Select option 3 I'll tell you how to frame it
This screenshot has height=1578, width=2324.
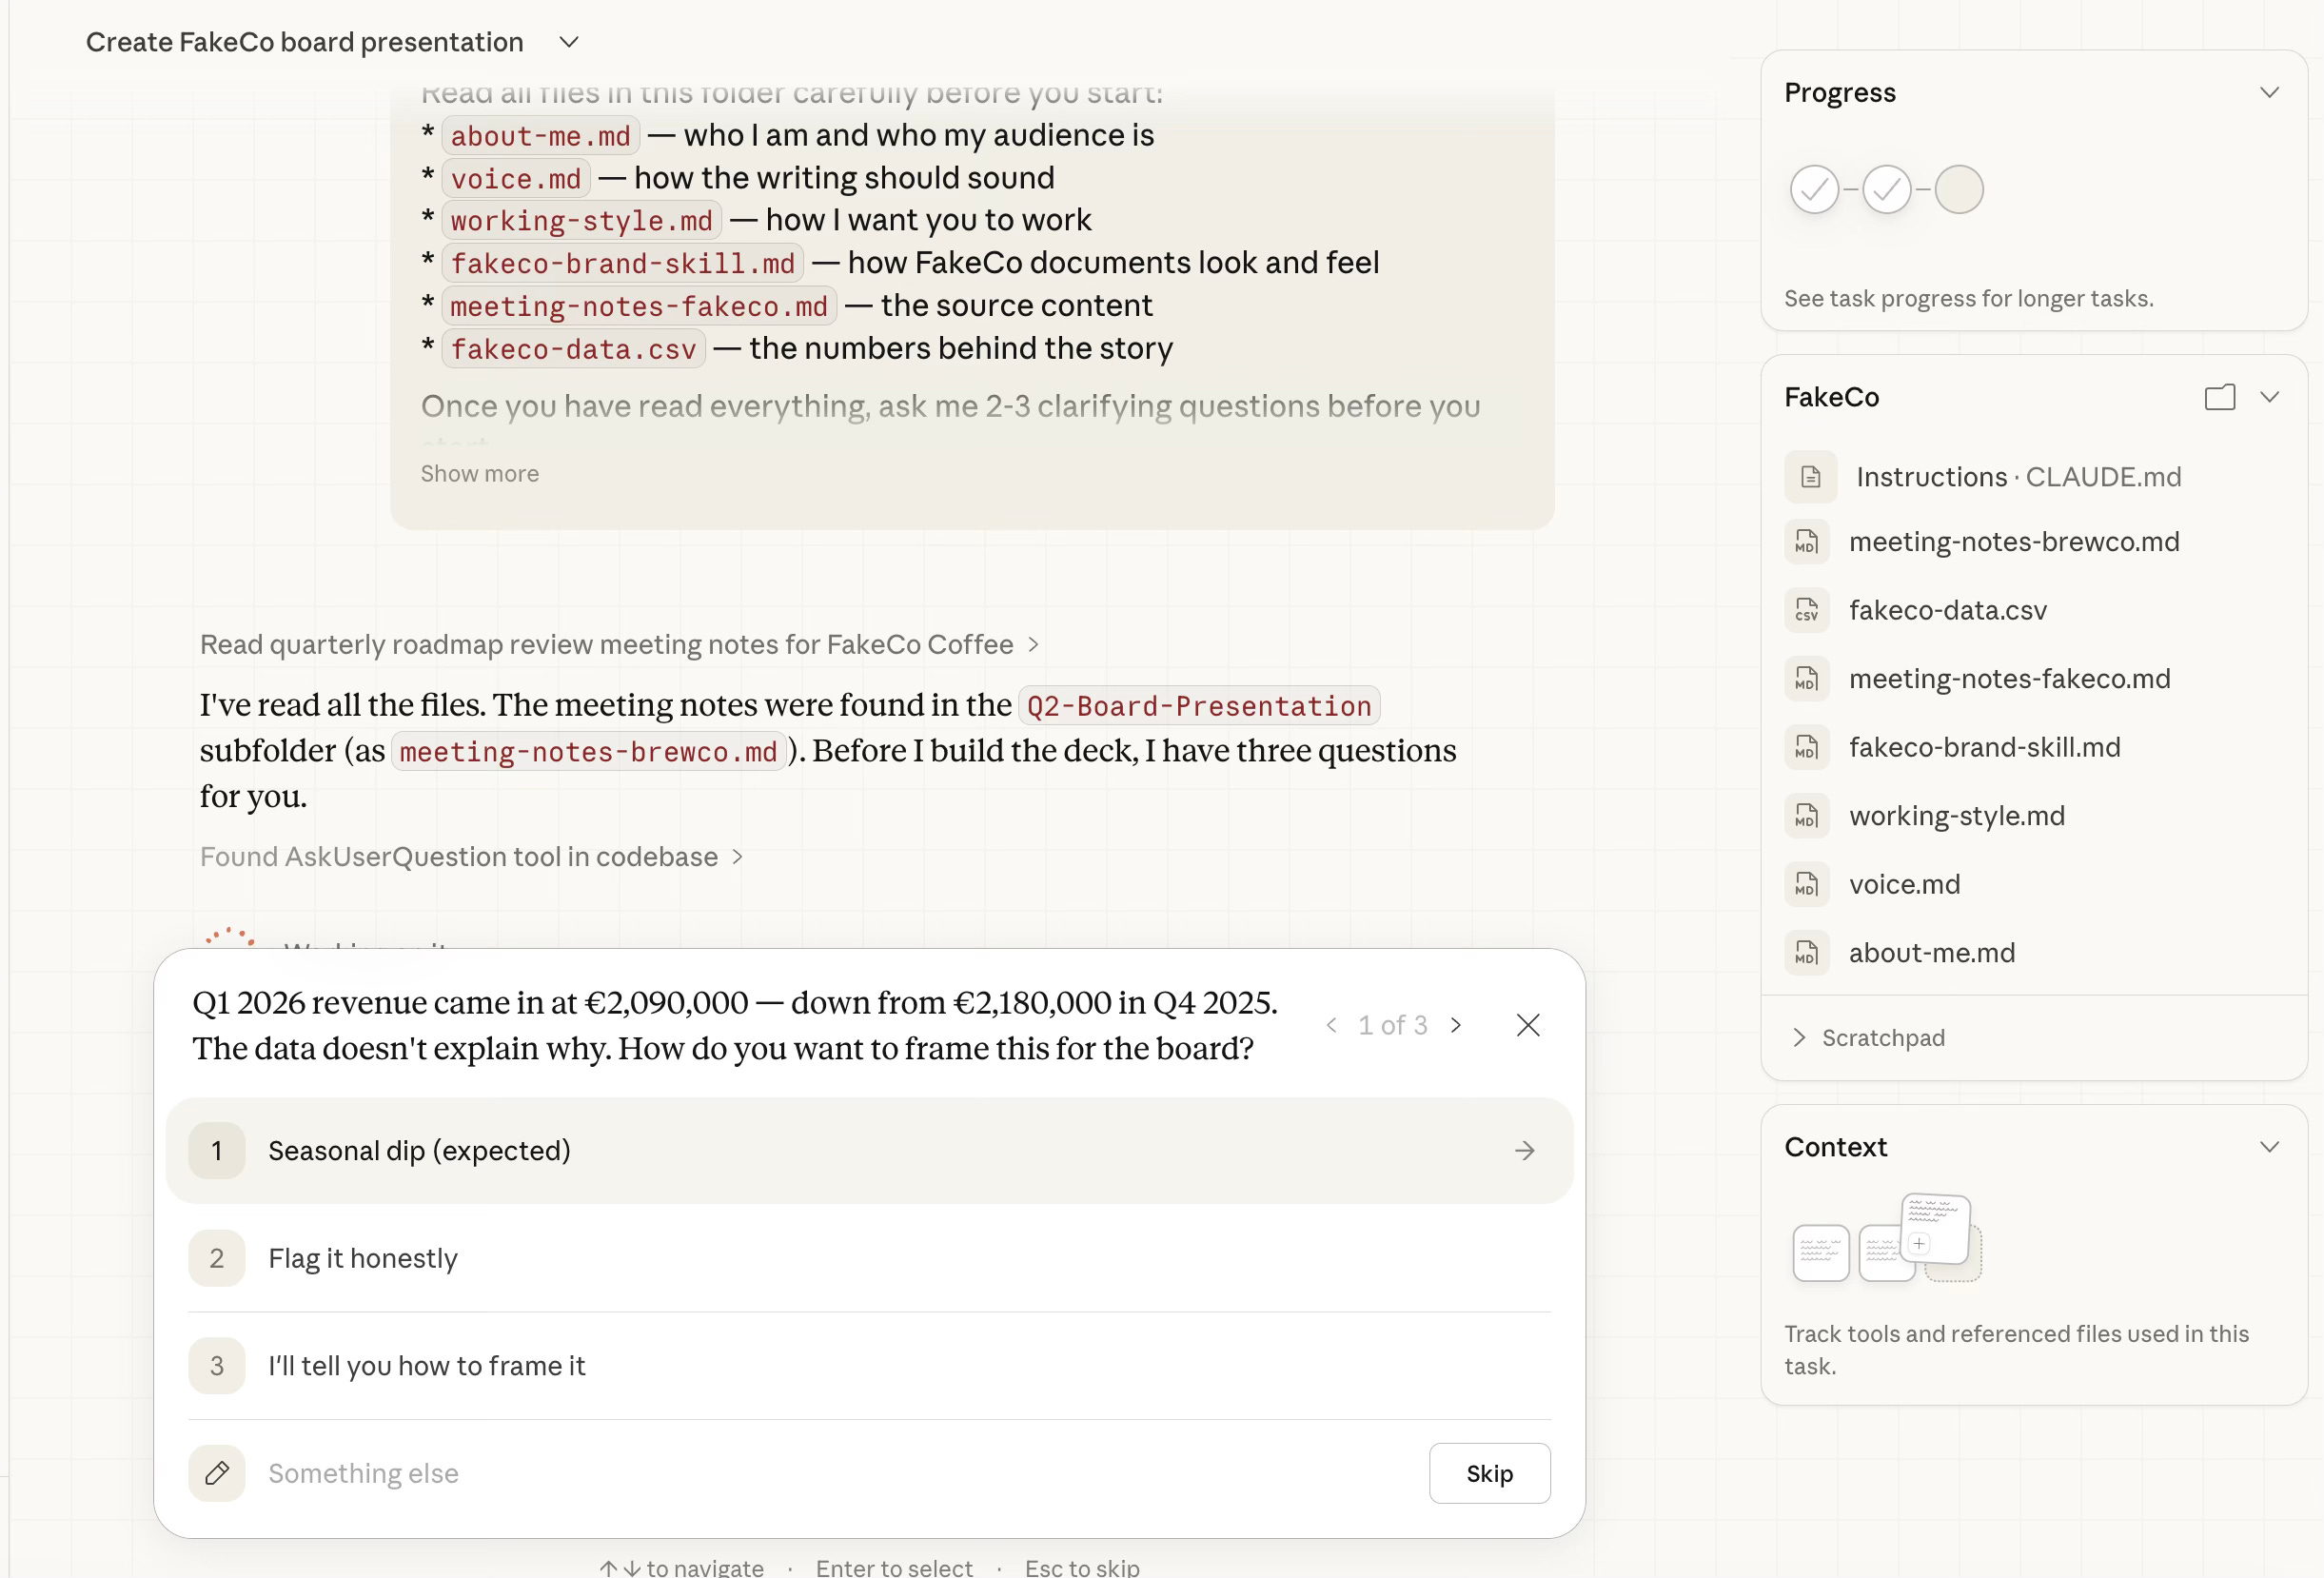click(x=426, y=1366)
